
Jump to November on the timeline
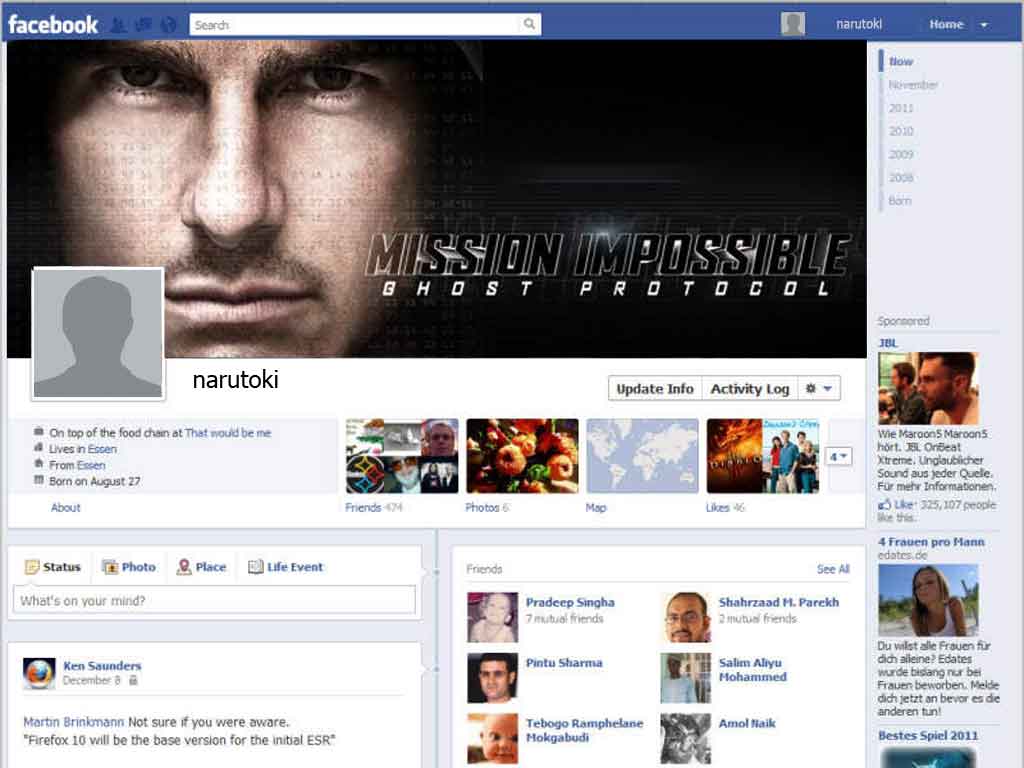coord(913,85)
